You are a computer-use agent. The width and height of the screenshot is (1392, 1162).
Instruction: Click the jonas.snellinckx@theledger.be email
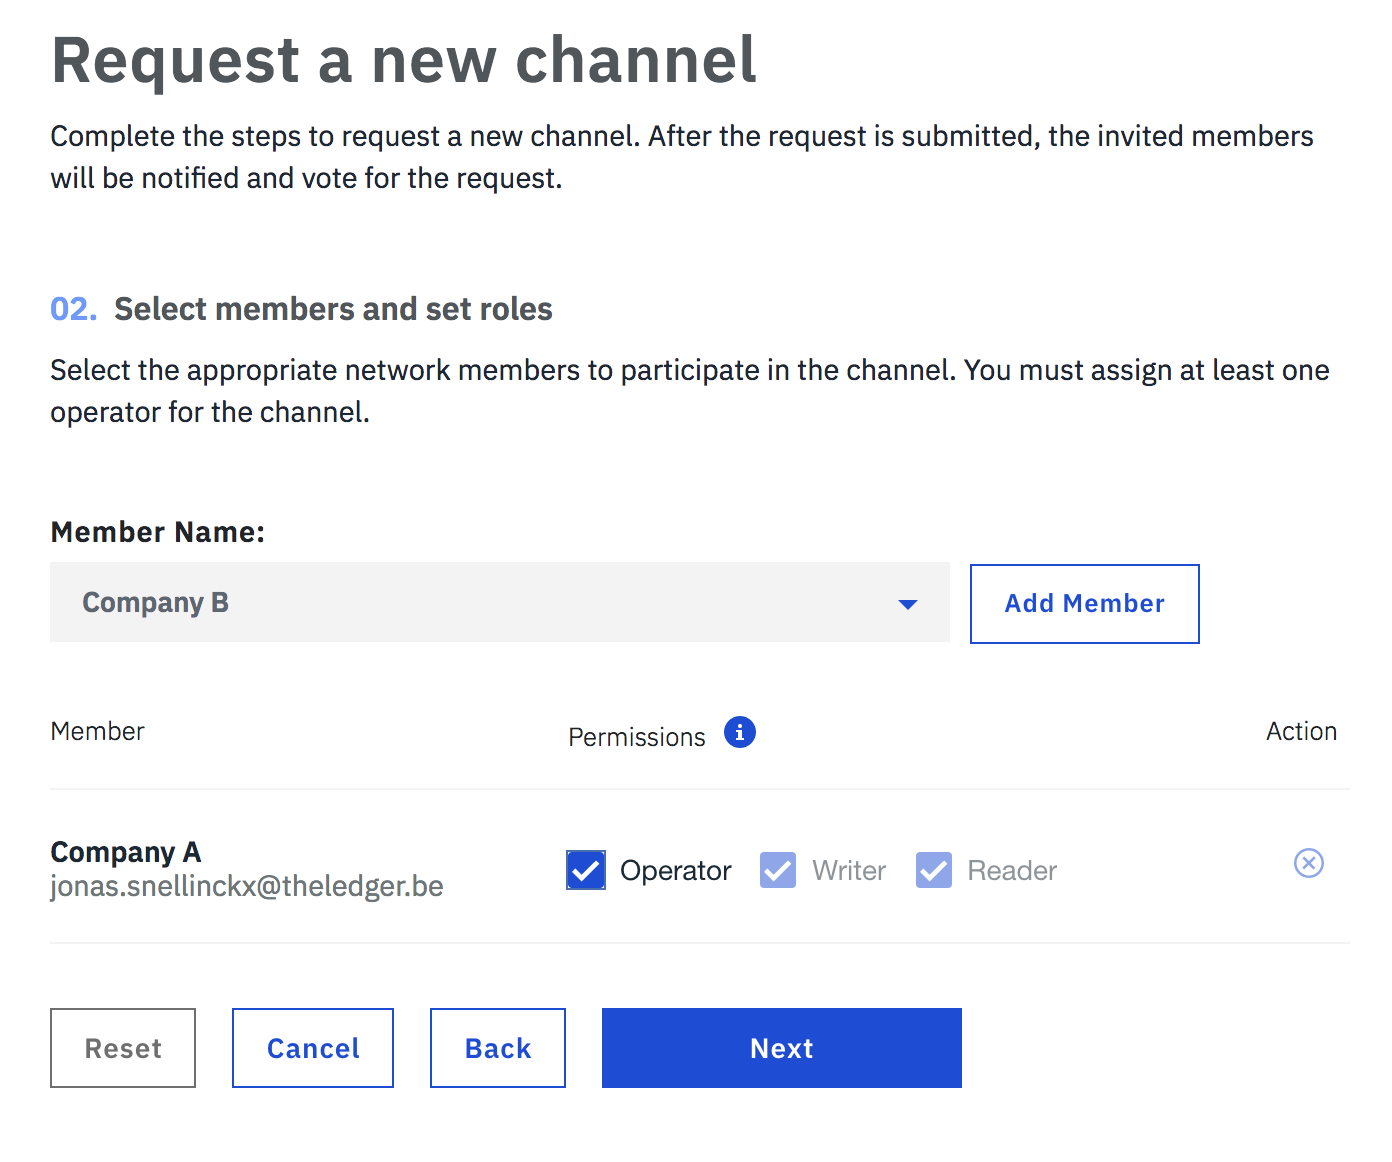pyautogui.click(x=247, y=886)
